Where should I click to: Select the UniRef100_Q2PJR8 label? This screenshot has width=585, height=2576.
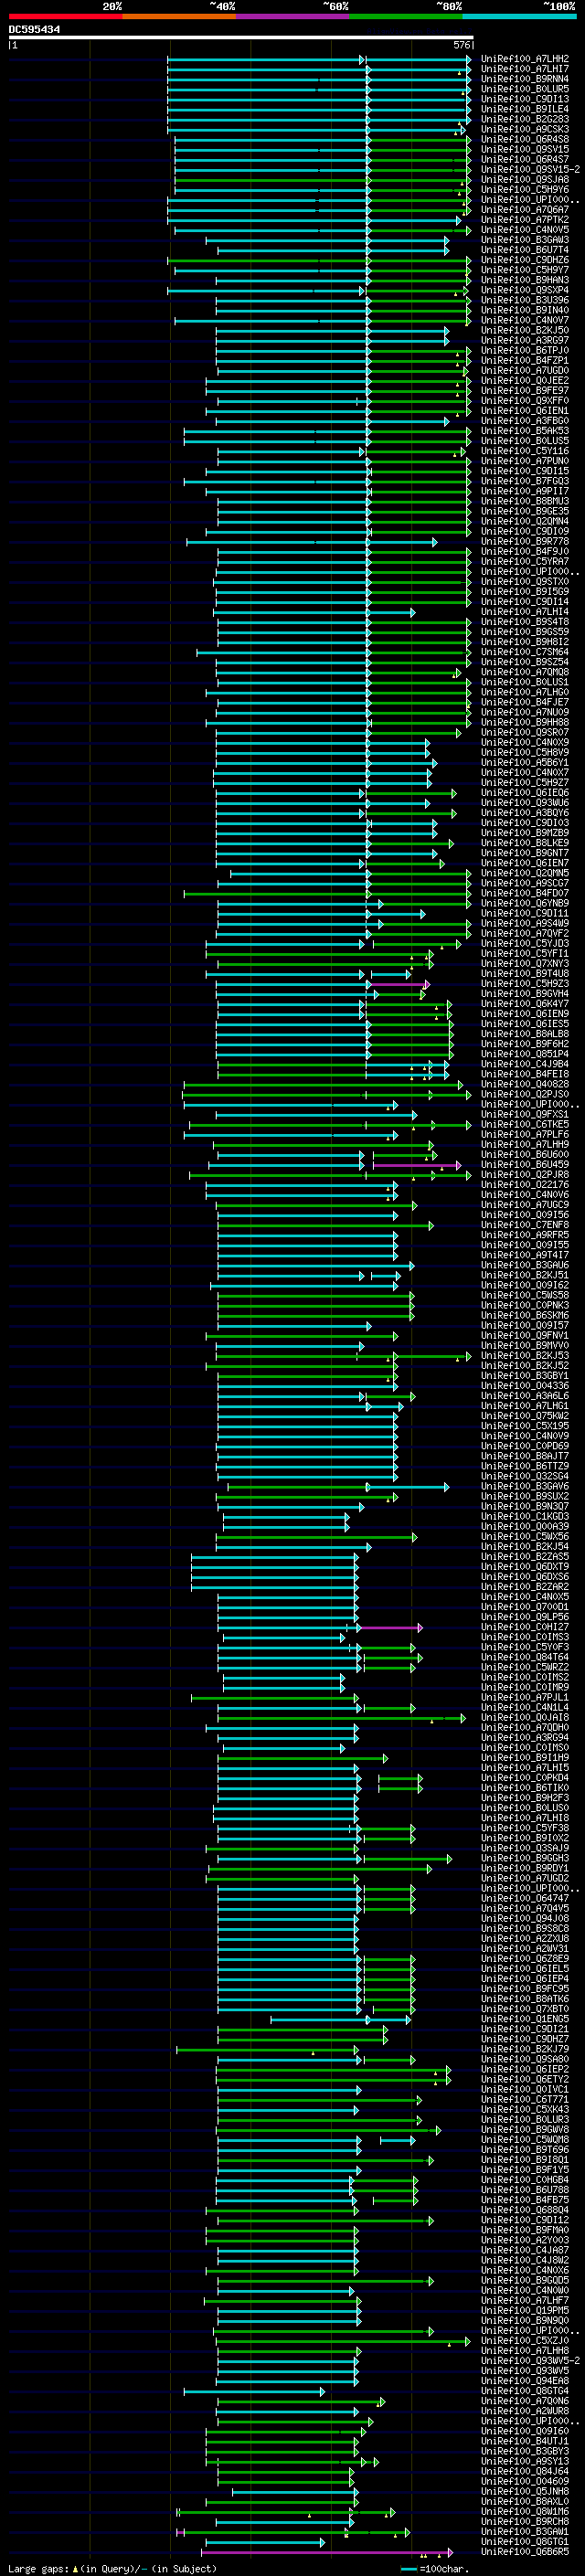(x=525, y=1175)
